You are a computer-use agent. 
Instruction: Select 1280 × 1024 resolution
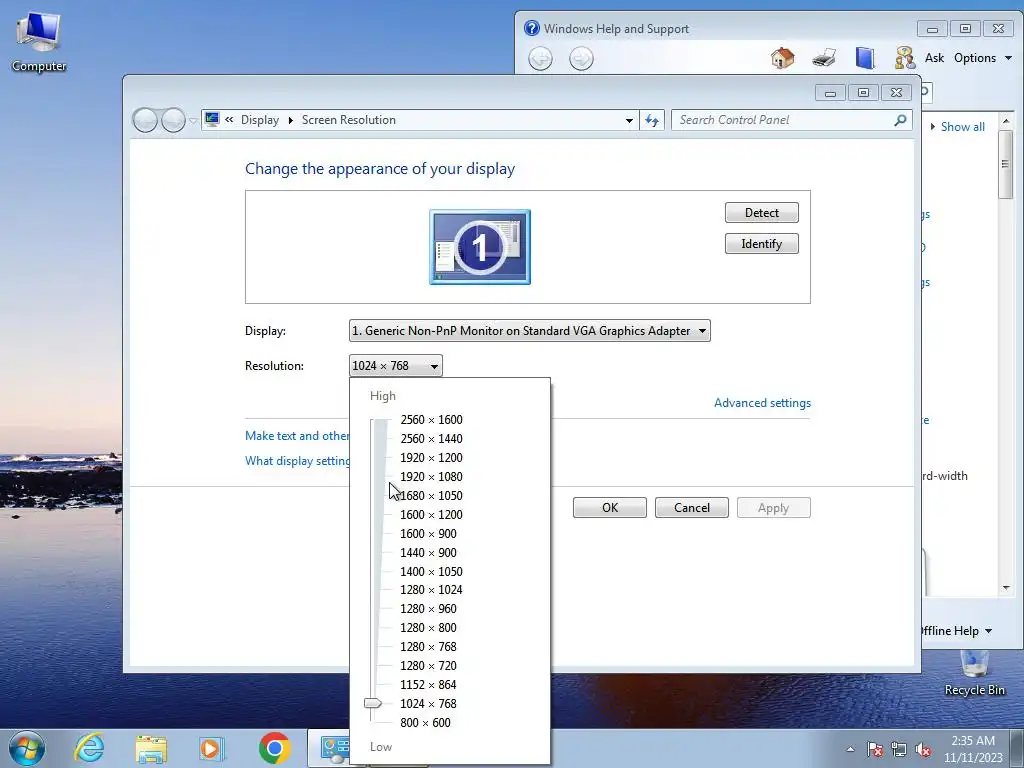click(431, 590)
